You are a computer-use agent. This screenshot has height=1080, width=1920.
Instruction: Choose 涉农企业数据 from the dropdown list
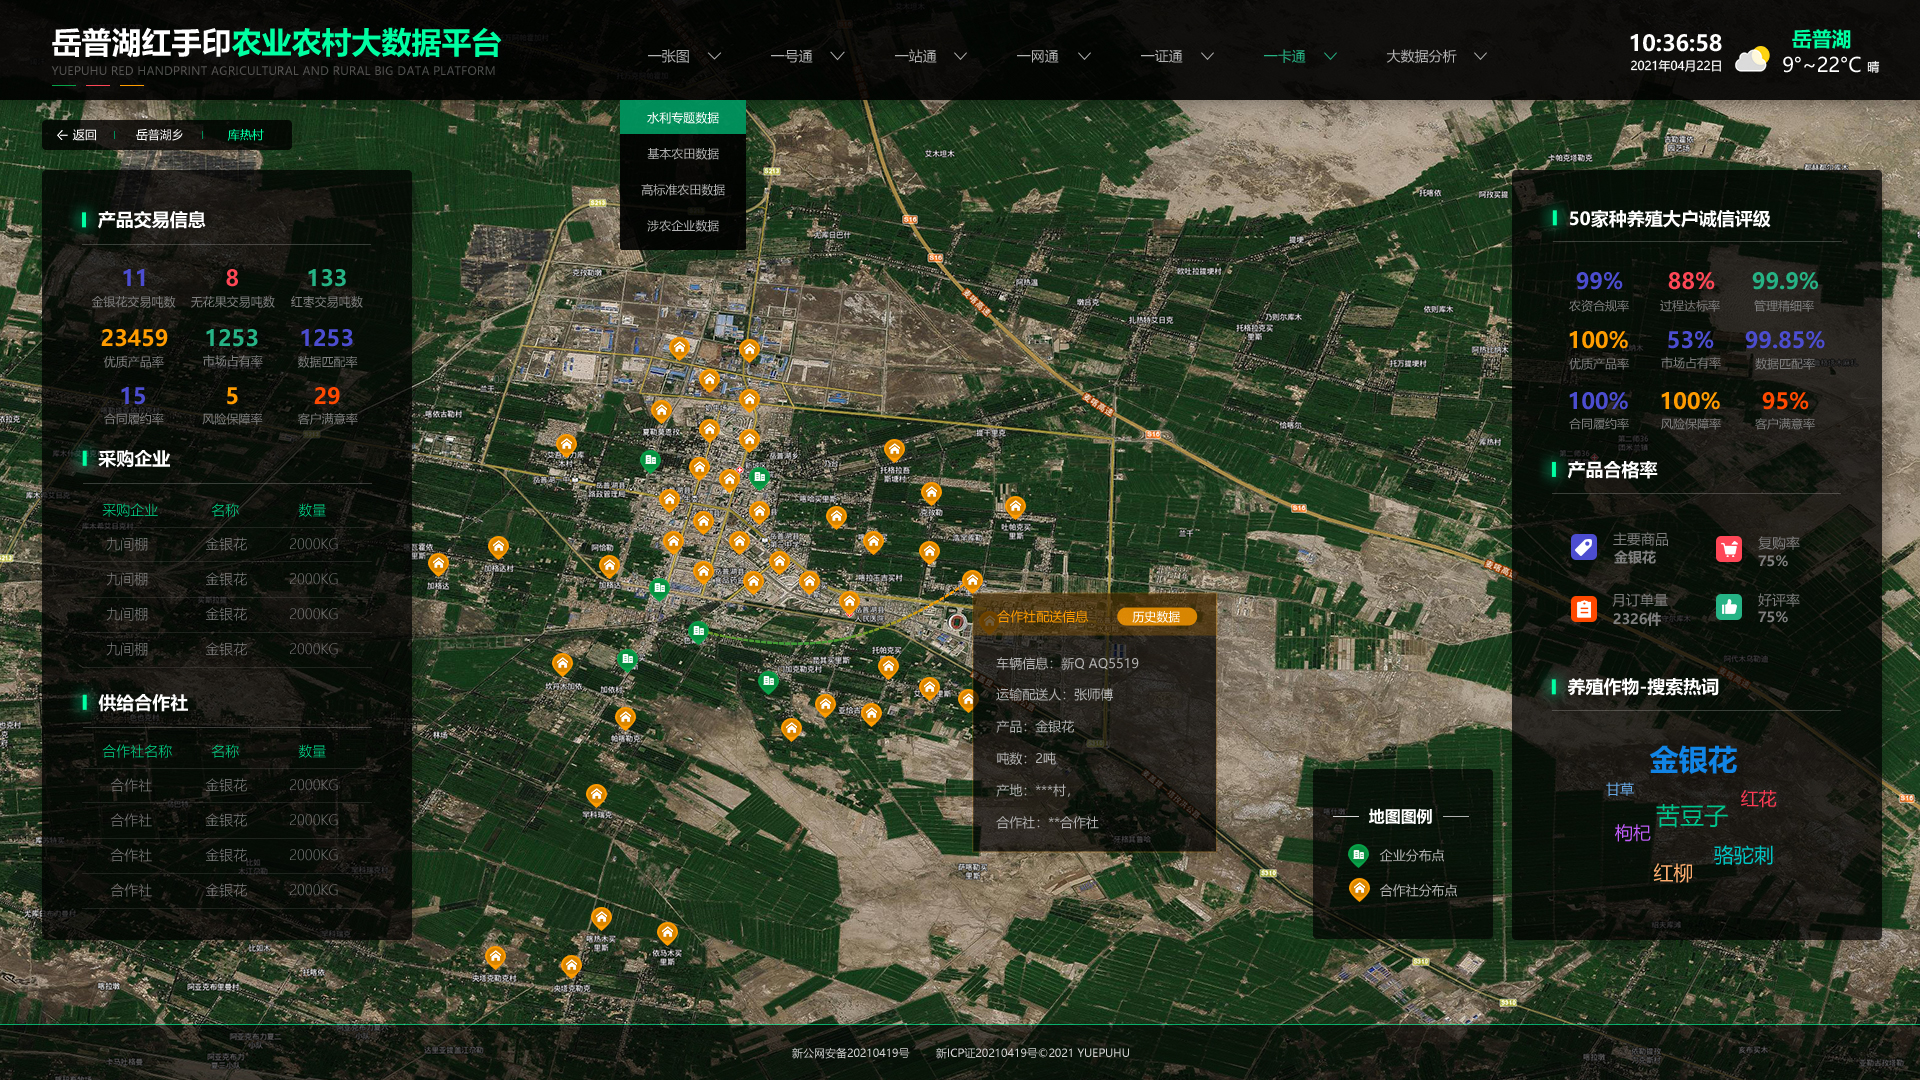[x=683, y=226]
